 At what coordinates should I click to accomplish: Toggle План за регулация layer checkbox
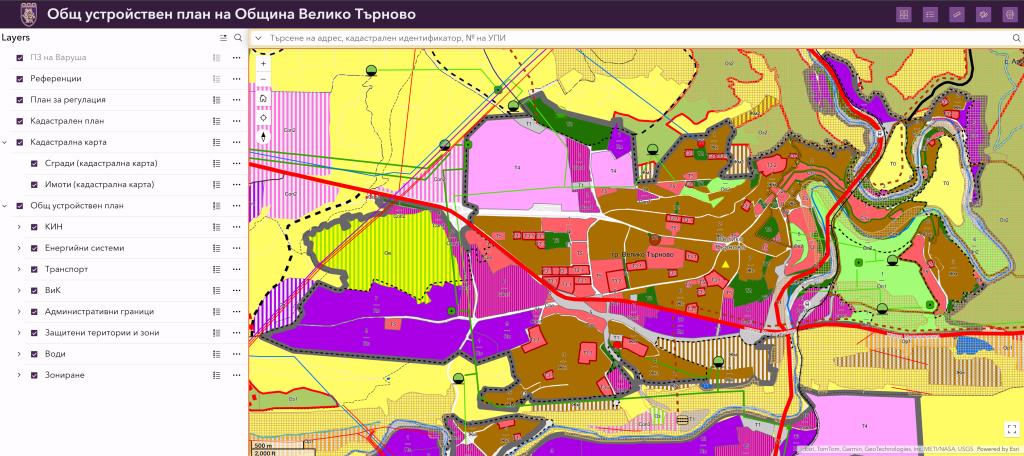(x=20, y=100)
